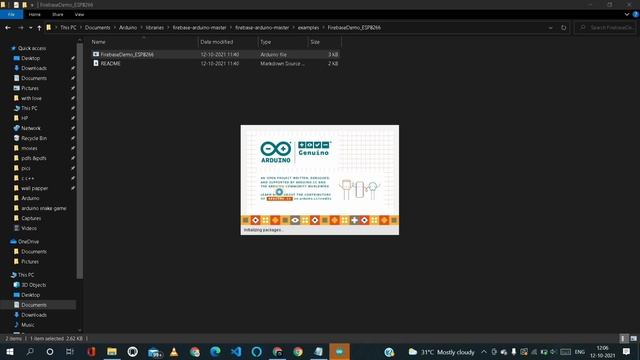Open the movies folder

pyautogui.click(x=29, y=148)
